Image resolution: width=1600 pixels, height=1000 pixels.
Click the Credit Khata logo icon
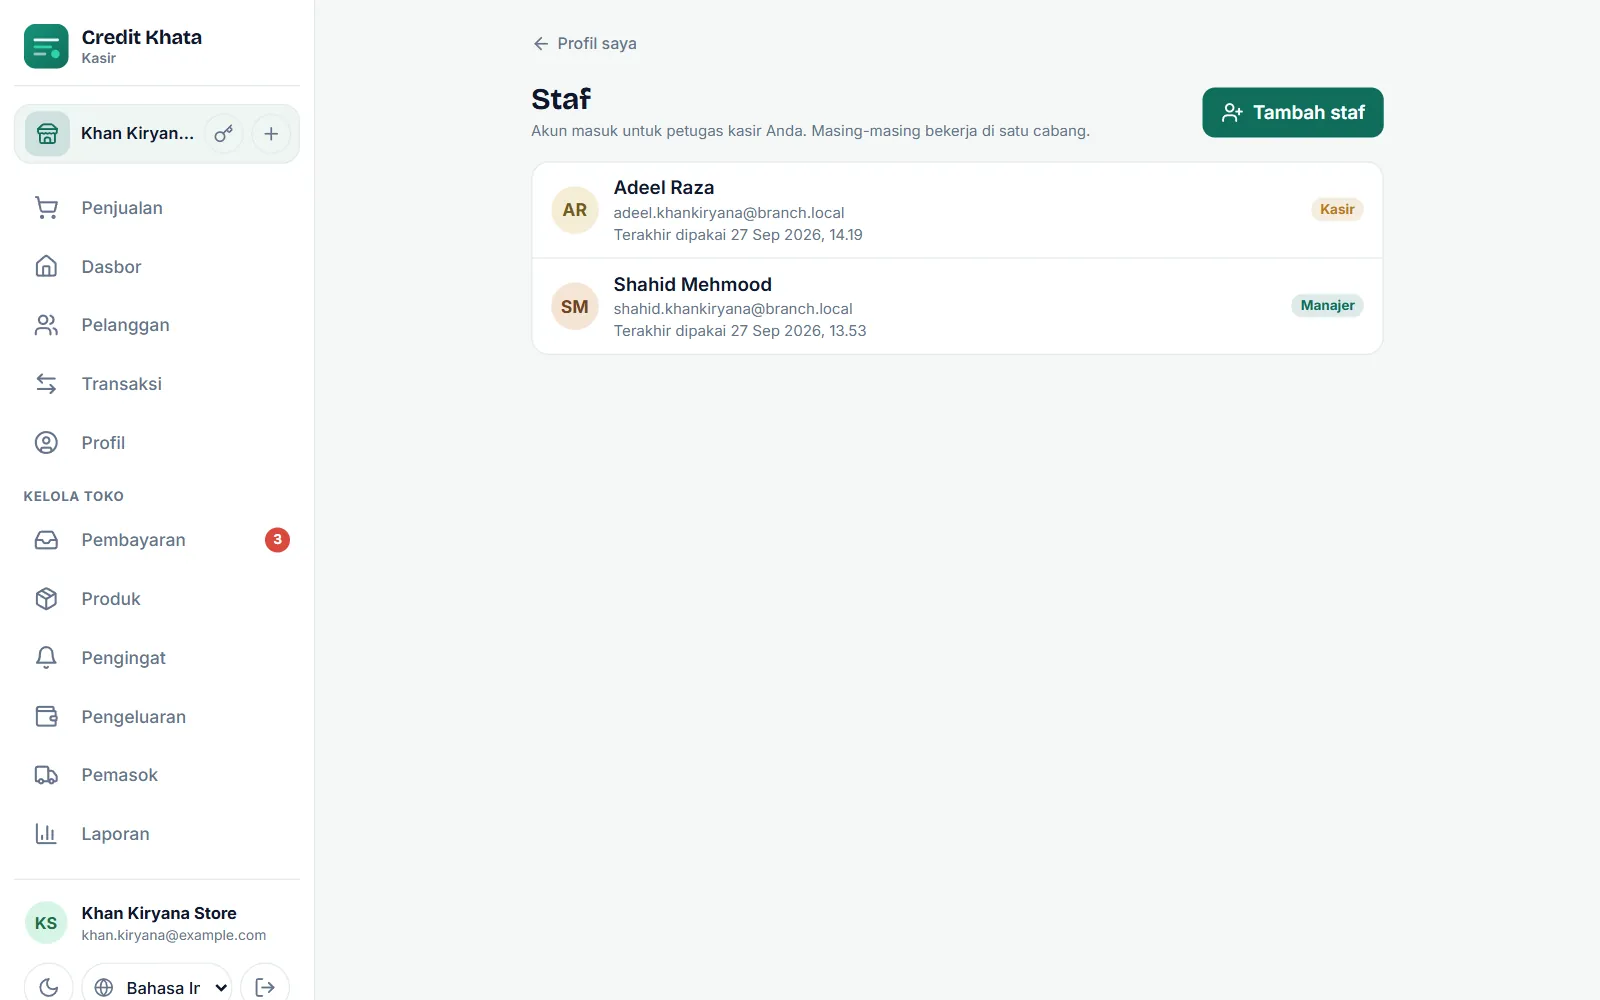46,46
